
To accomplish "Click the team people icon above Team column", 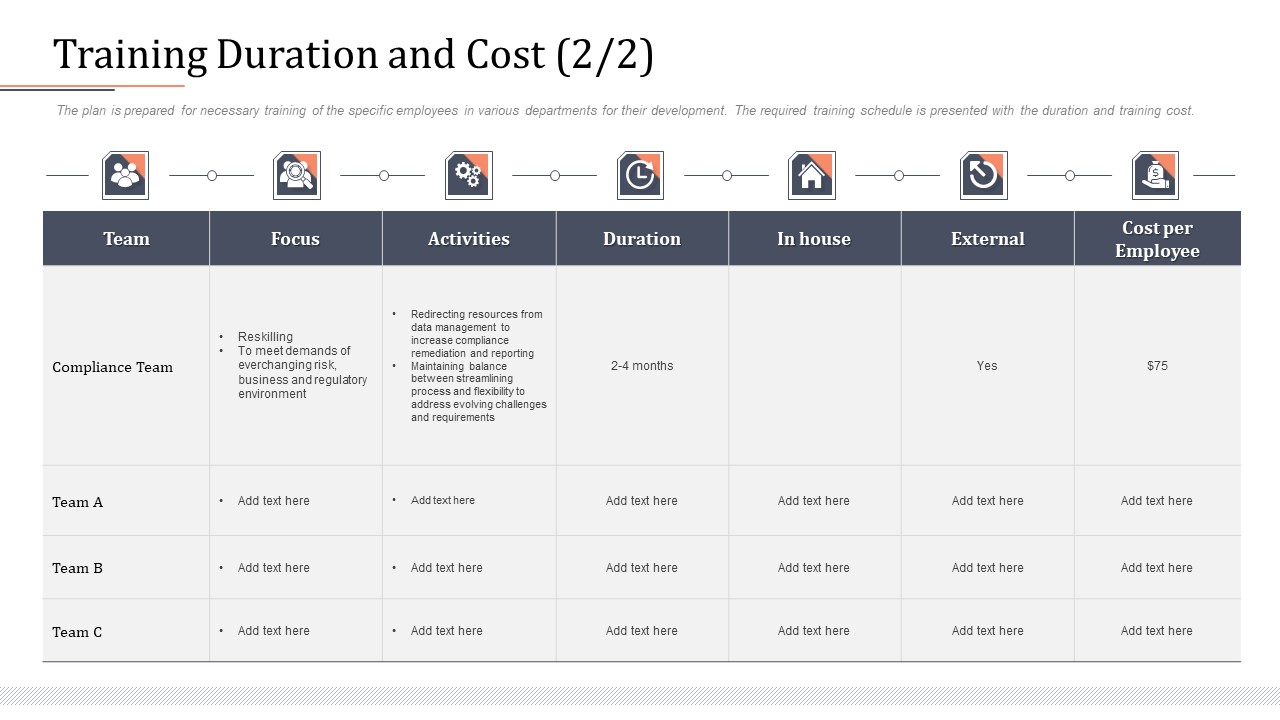I will pos(126,175).
